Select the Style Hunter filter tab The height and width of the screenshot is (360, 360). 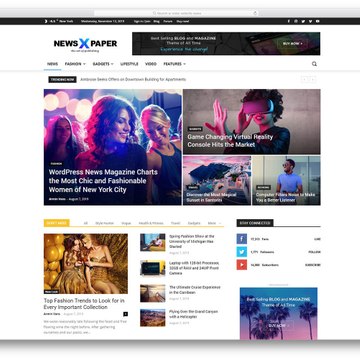coord(105,223)
